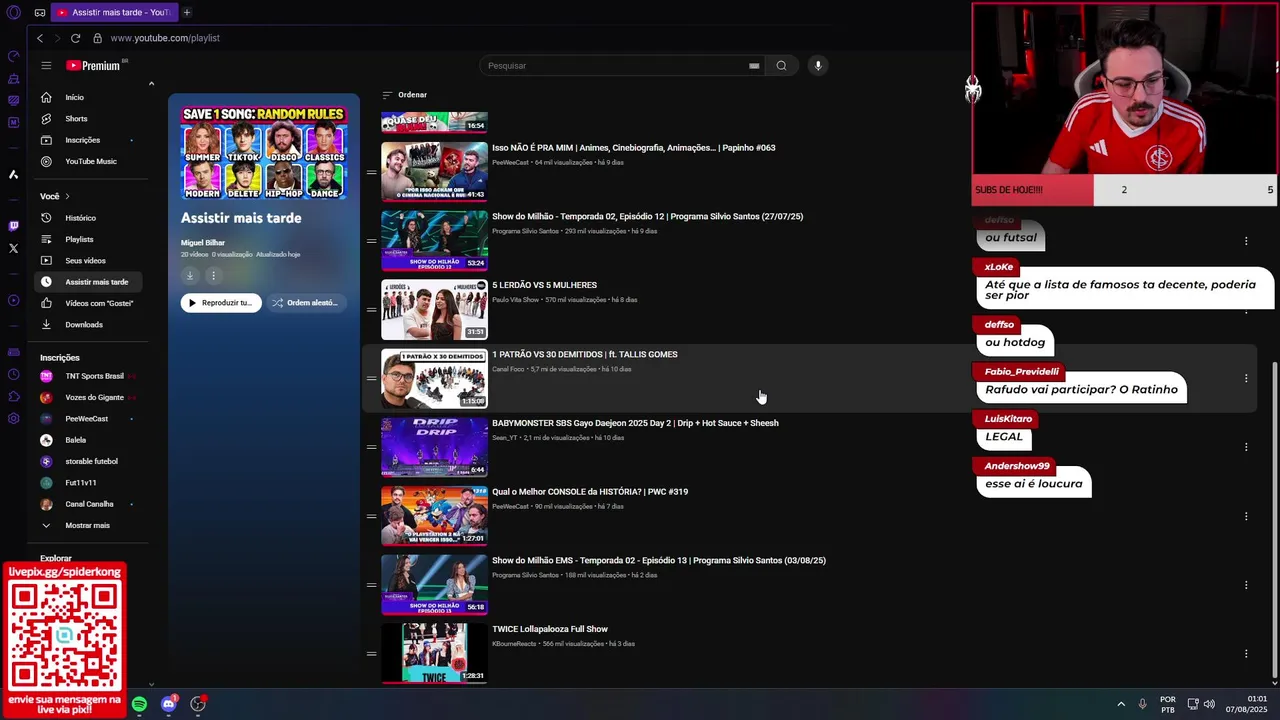This screenshot has width=1280, height=720.
Task: Open Opera sidebar settings gear
Action: [x=13, y=418]
